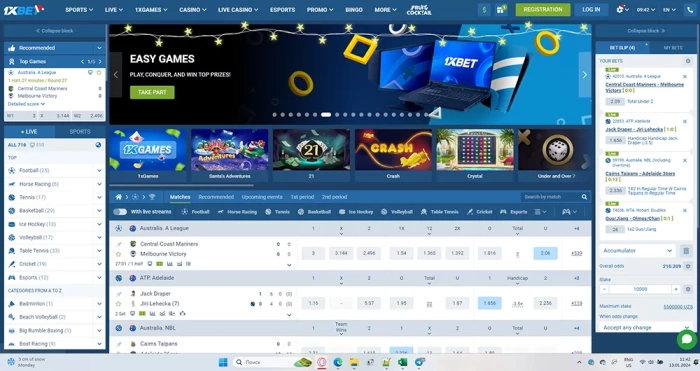This screenshot has height=371, width=700.
Task: Expand Detailed score in Top Games
Action: pyautogui.click(x=26, y=104)
